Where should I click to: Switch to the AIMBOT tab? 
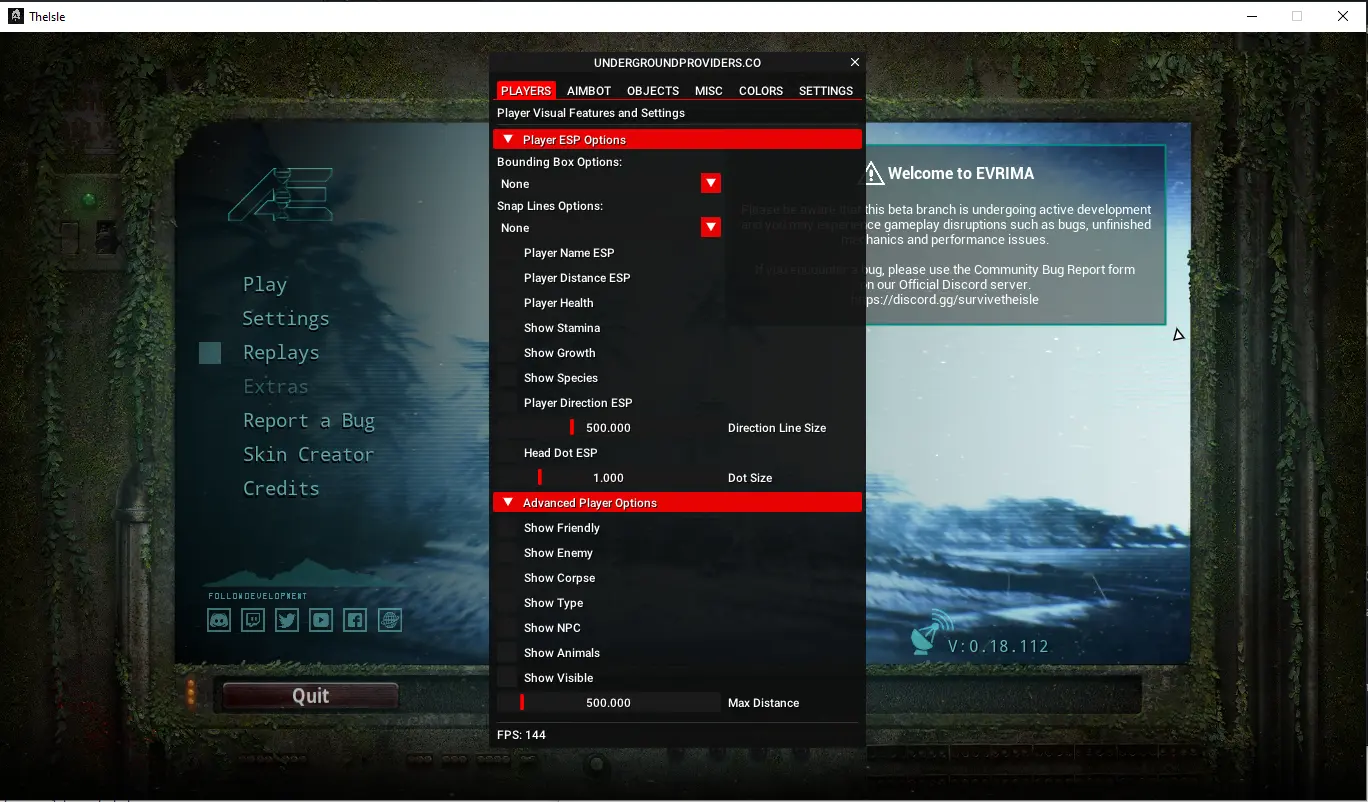coord(589,90)
